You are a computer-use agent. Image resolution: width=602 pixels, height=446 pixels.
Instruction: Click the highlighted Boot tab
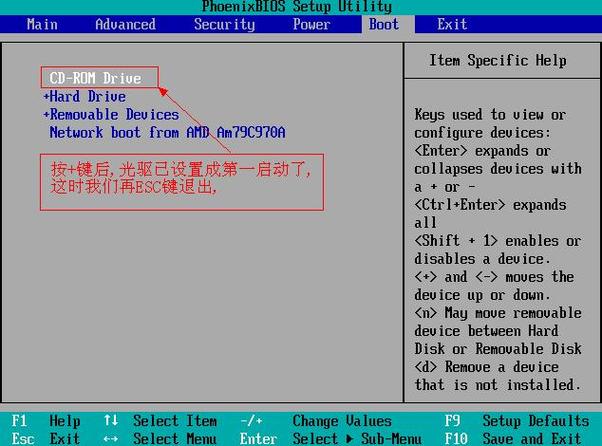point(383,24)
